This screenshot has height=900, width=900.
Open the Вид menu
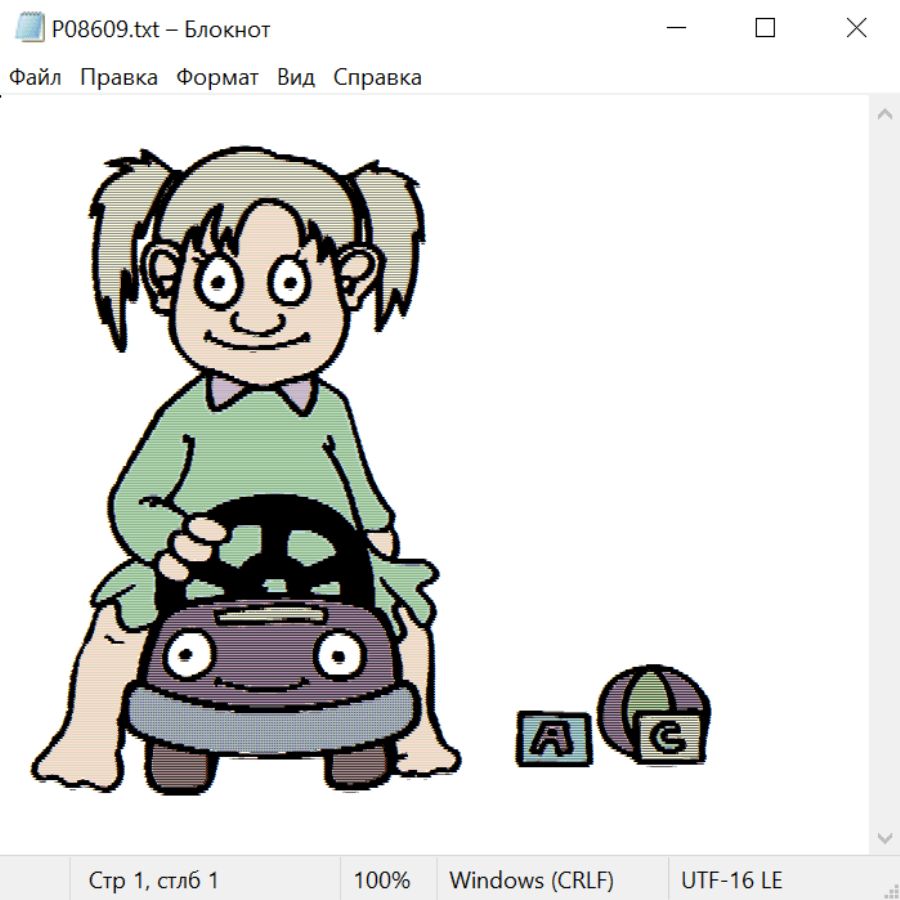(x=296, y=78)
